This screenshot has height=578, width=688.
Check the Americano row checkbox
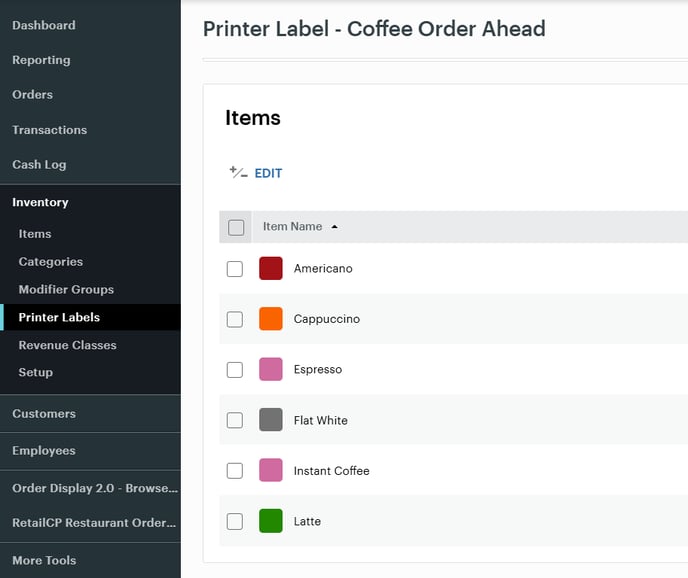click(235, 269)
